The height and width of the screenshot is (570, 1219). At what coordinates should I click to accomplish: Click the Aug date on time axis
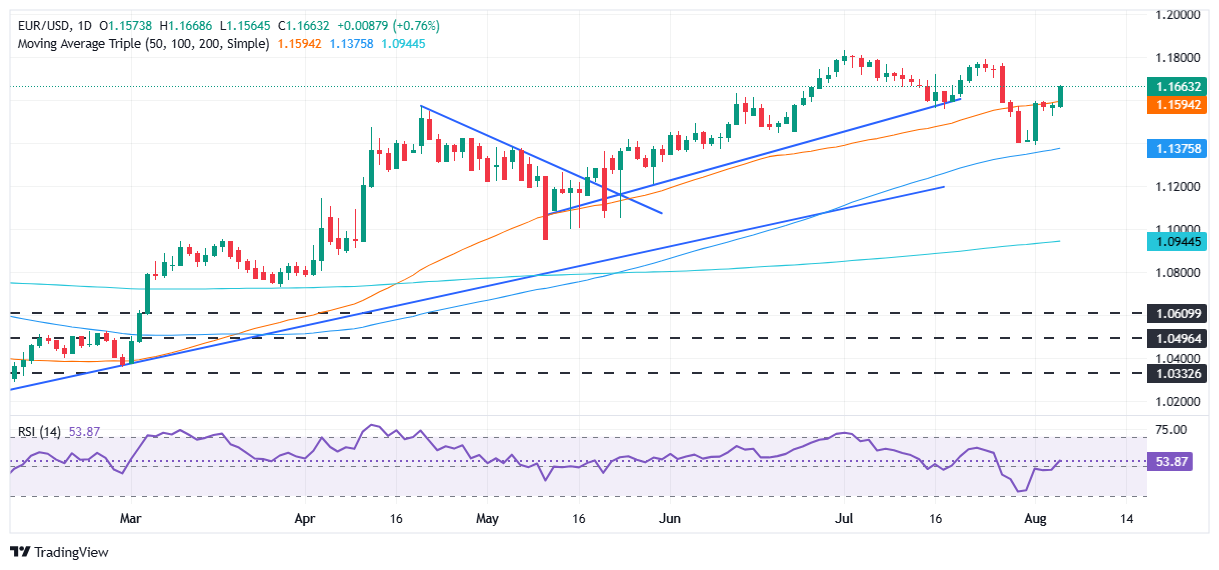coord(1035,520)
